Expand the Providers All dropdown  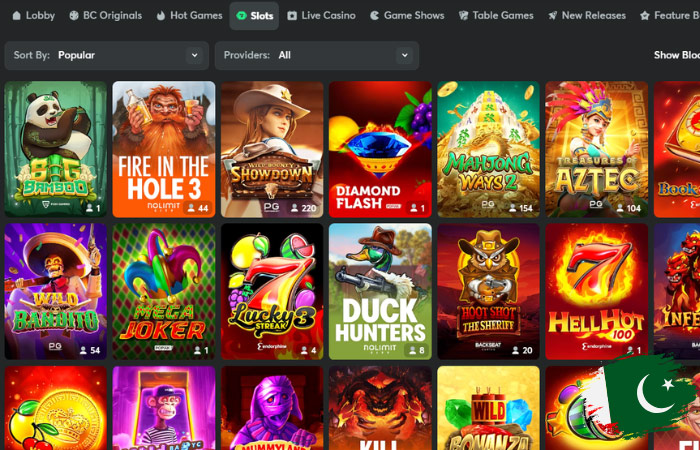click(x=317, y=55)
